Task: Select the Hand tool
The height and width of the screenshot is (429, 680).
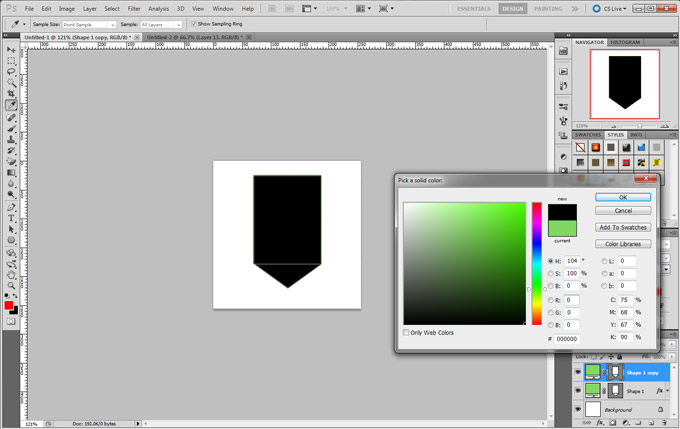Action: (11, 275)
